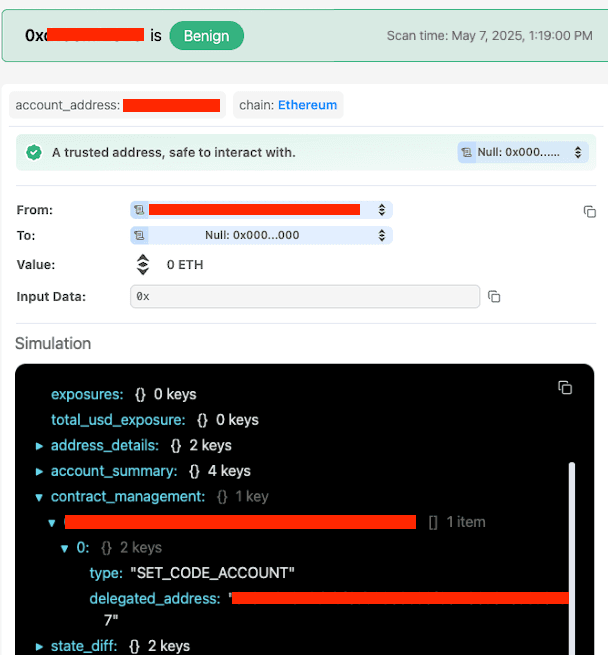Copy the Simulation JSON output
The width and height of the screenshot is (608, 655).
[565, 388]
